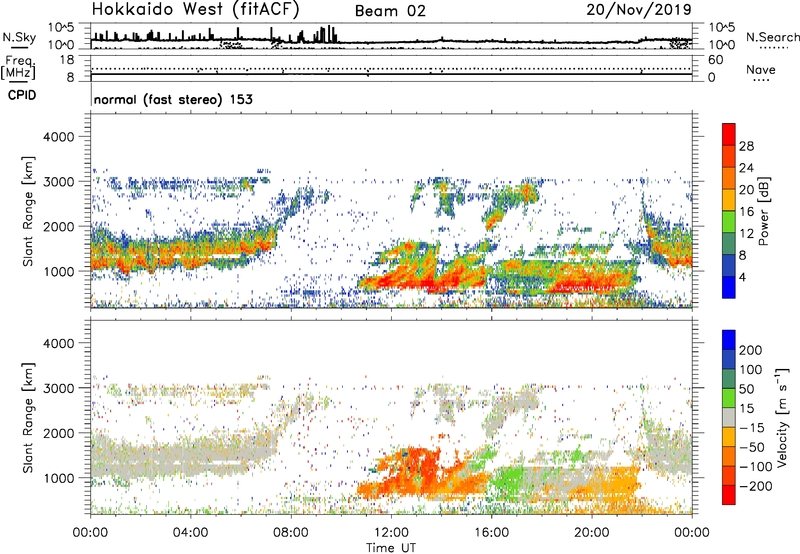
Task: Select the 'Beam 02' label
Action: click(x=390, y=11)
